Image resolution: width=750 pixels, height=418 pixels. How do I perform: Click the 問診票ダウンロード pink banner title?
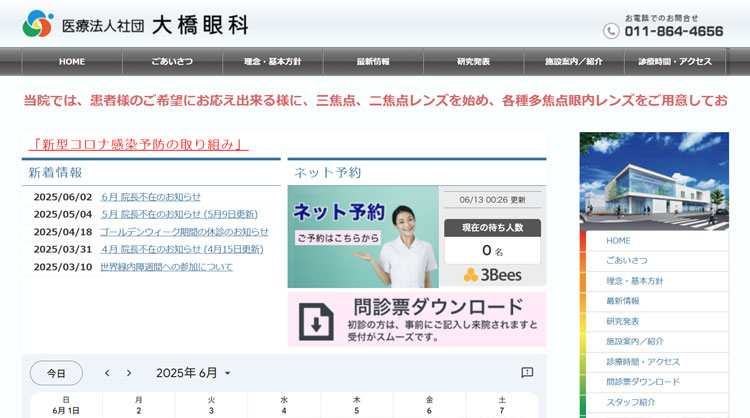[439, 307]
